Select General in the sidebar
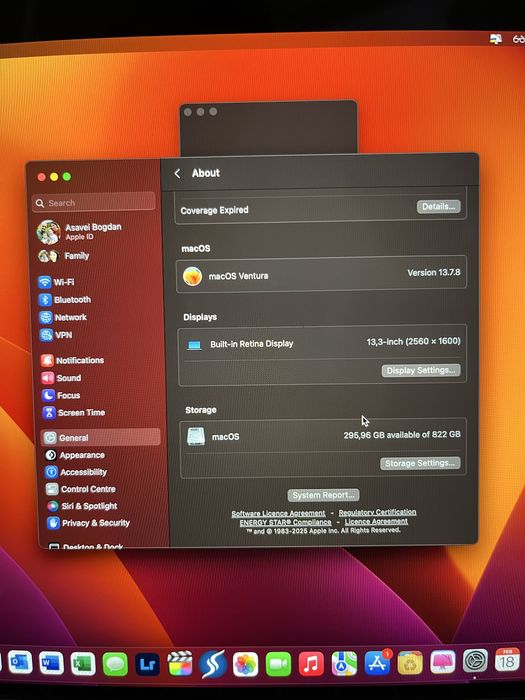The width and height of the screenshot is (525, 700). pos(101,438)
